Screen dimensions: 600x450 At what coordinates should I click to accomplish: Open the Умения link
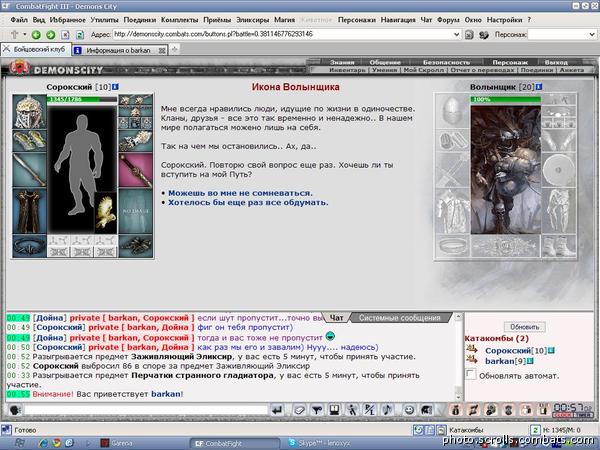pyautogui.click(x=384, y=70)
